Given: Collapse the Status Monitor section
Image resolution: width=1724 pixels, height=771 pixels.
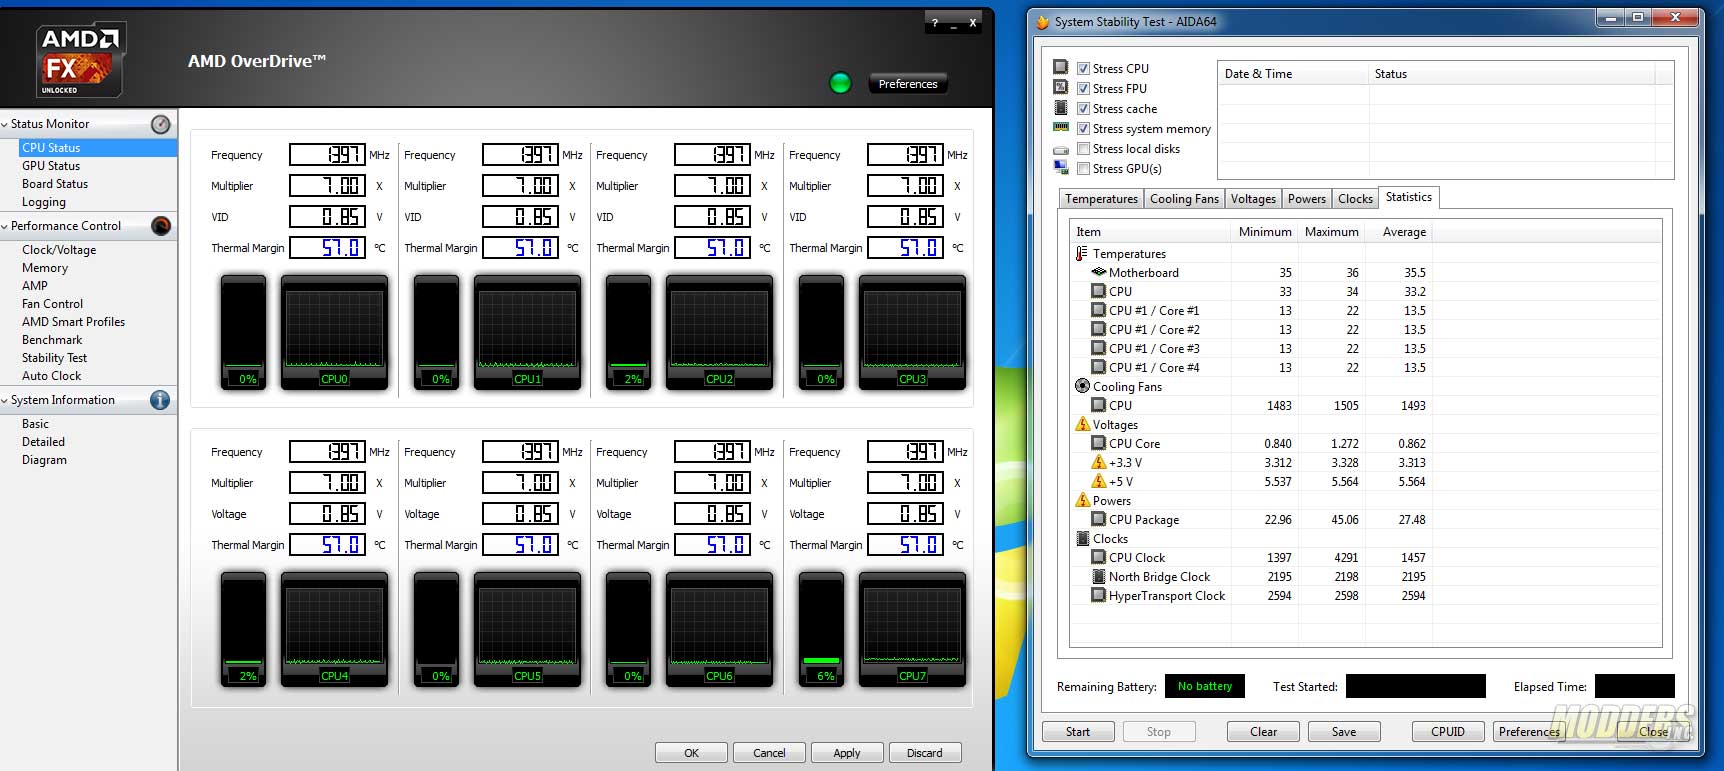Looking at the screenshot, I should [x=5, y=125].
